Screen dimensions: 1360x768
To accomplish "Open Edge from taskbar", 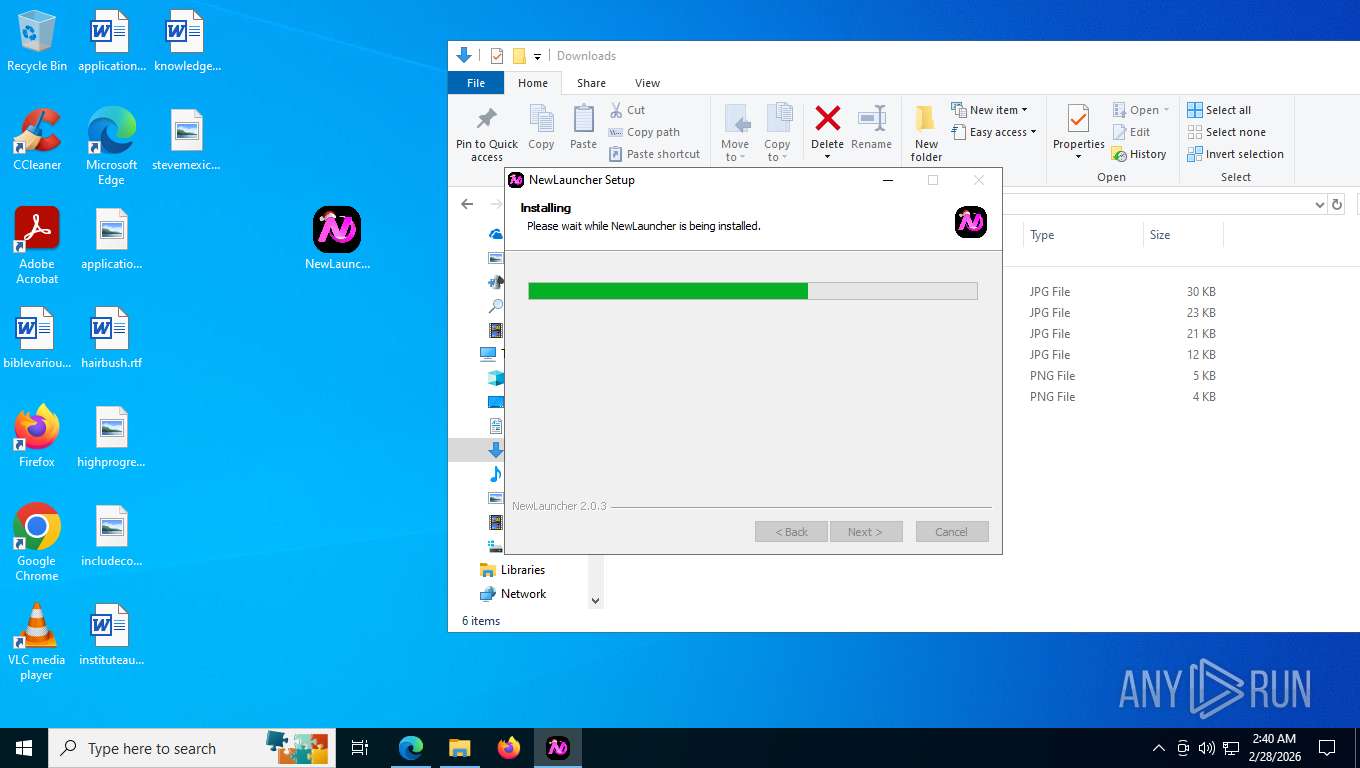I will (411, 748).
